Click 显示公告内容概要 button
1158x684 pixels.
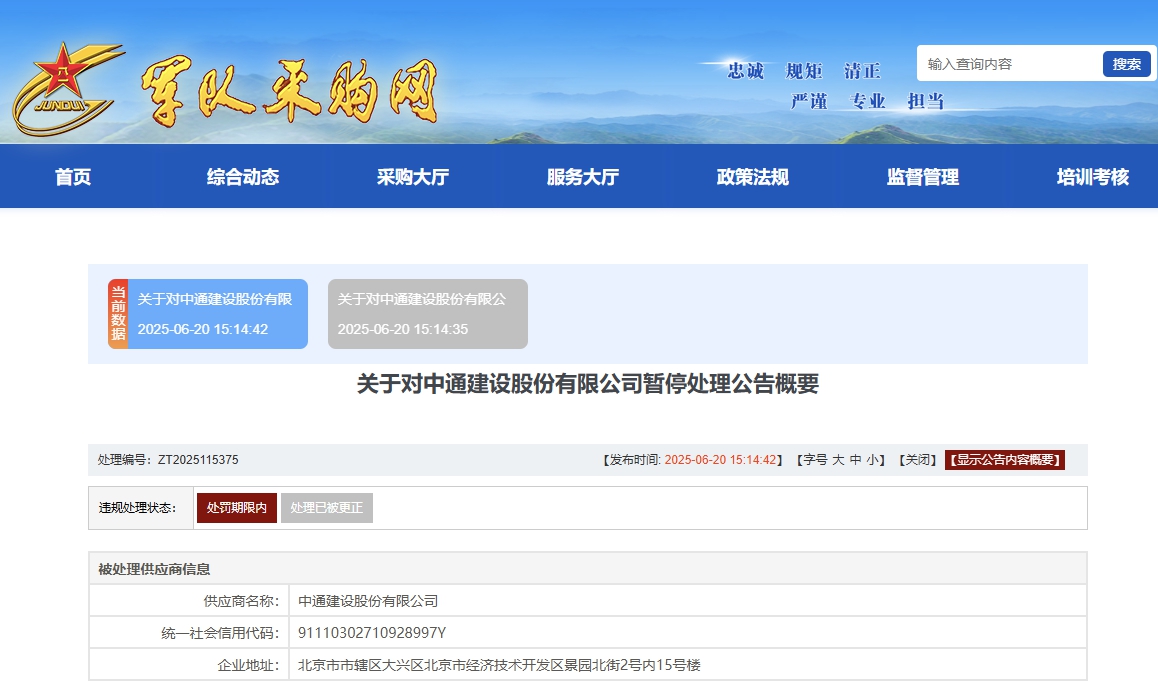coord(1004,459)
